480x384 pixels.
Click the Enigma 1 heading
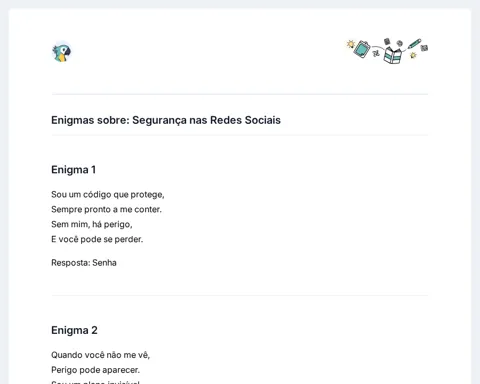click(x=74, y=170)
